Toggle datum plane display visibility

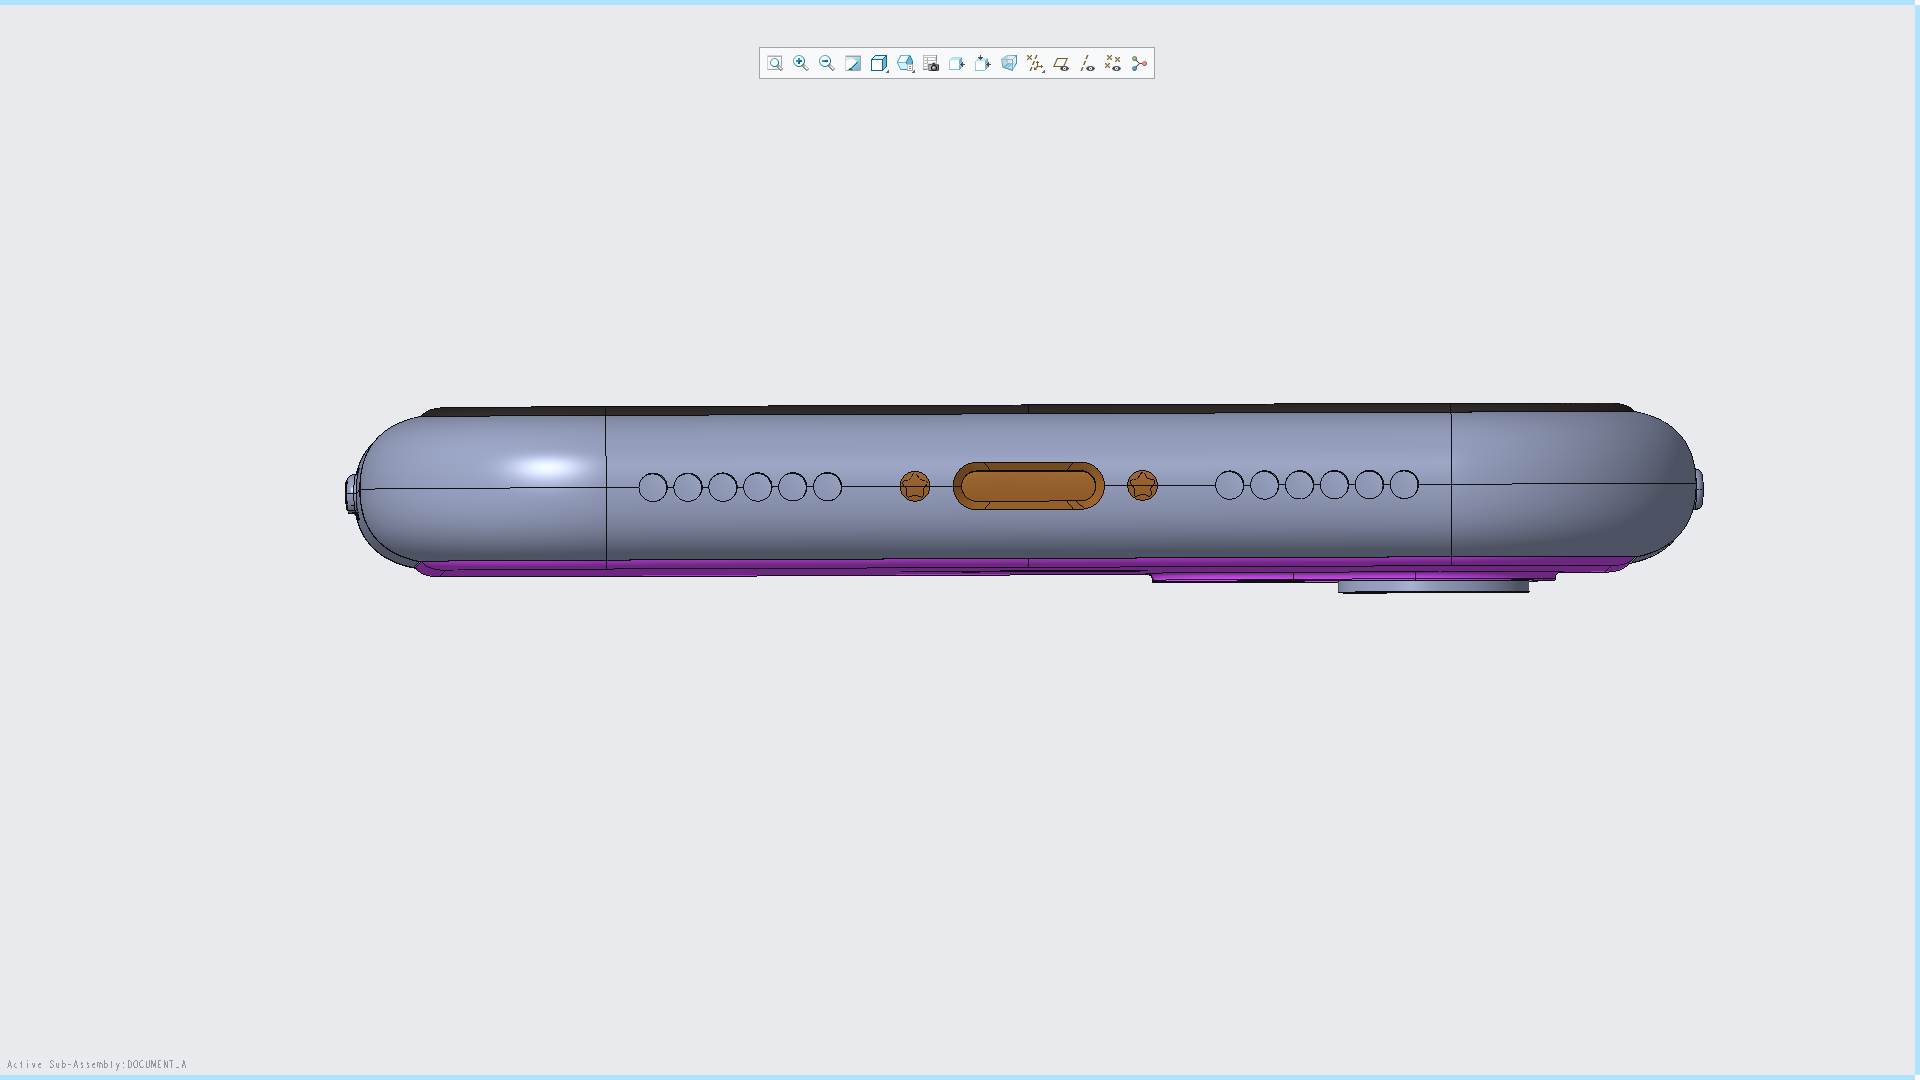[x=1060, y=63]
